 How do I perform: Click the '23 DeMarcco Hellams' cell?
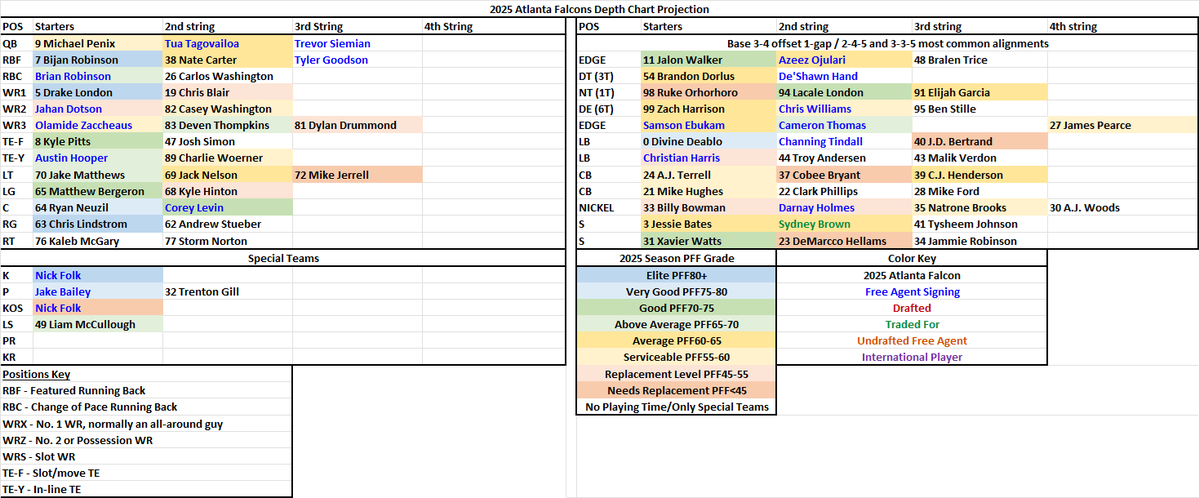(844, 240)
